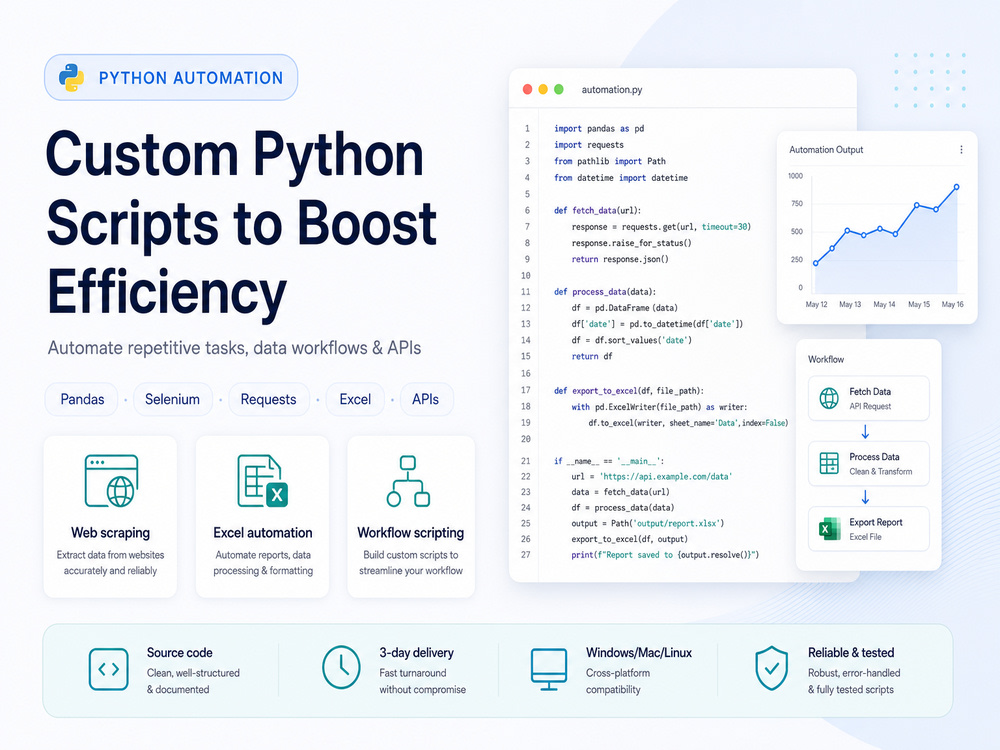Click the Python logo in the badge
1000x750 pixels.
pos(71,78)
